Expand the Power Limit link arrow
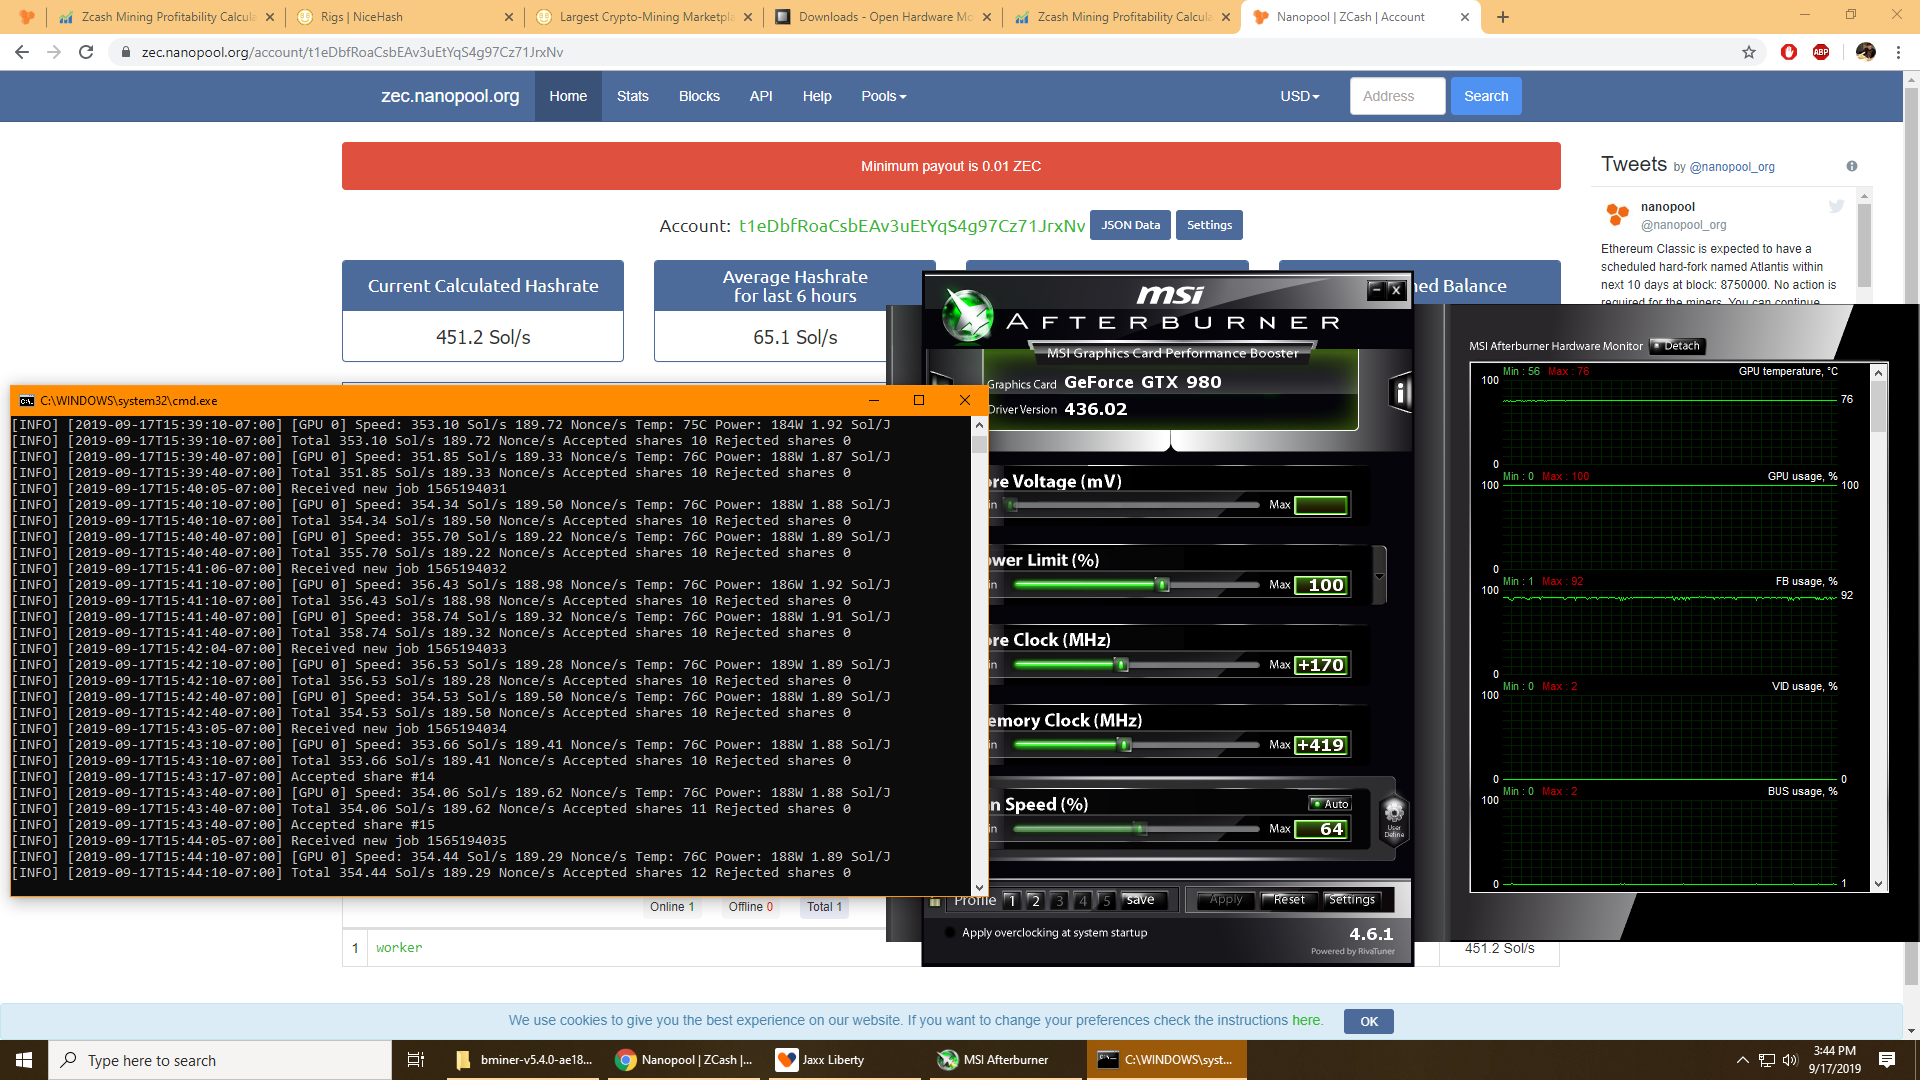Viewport: 1920px width, 1080px height. tap(1380, 576)
